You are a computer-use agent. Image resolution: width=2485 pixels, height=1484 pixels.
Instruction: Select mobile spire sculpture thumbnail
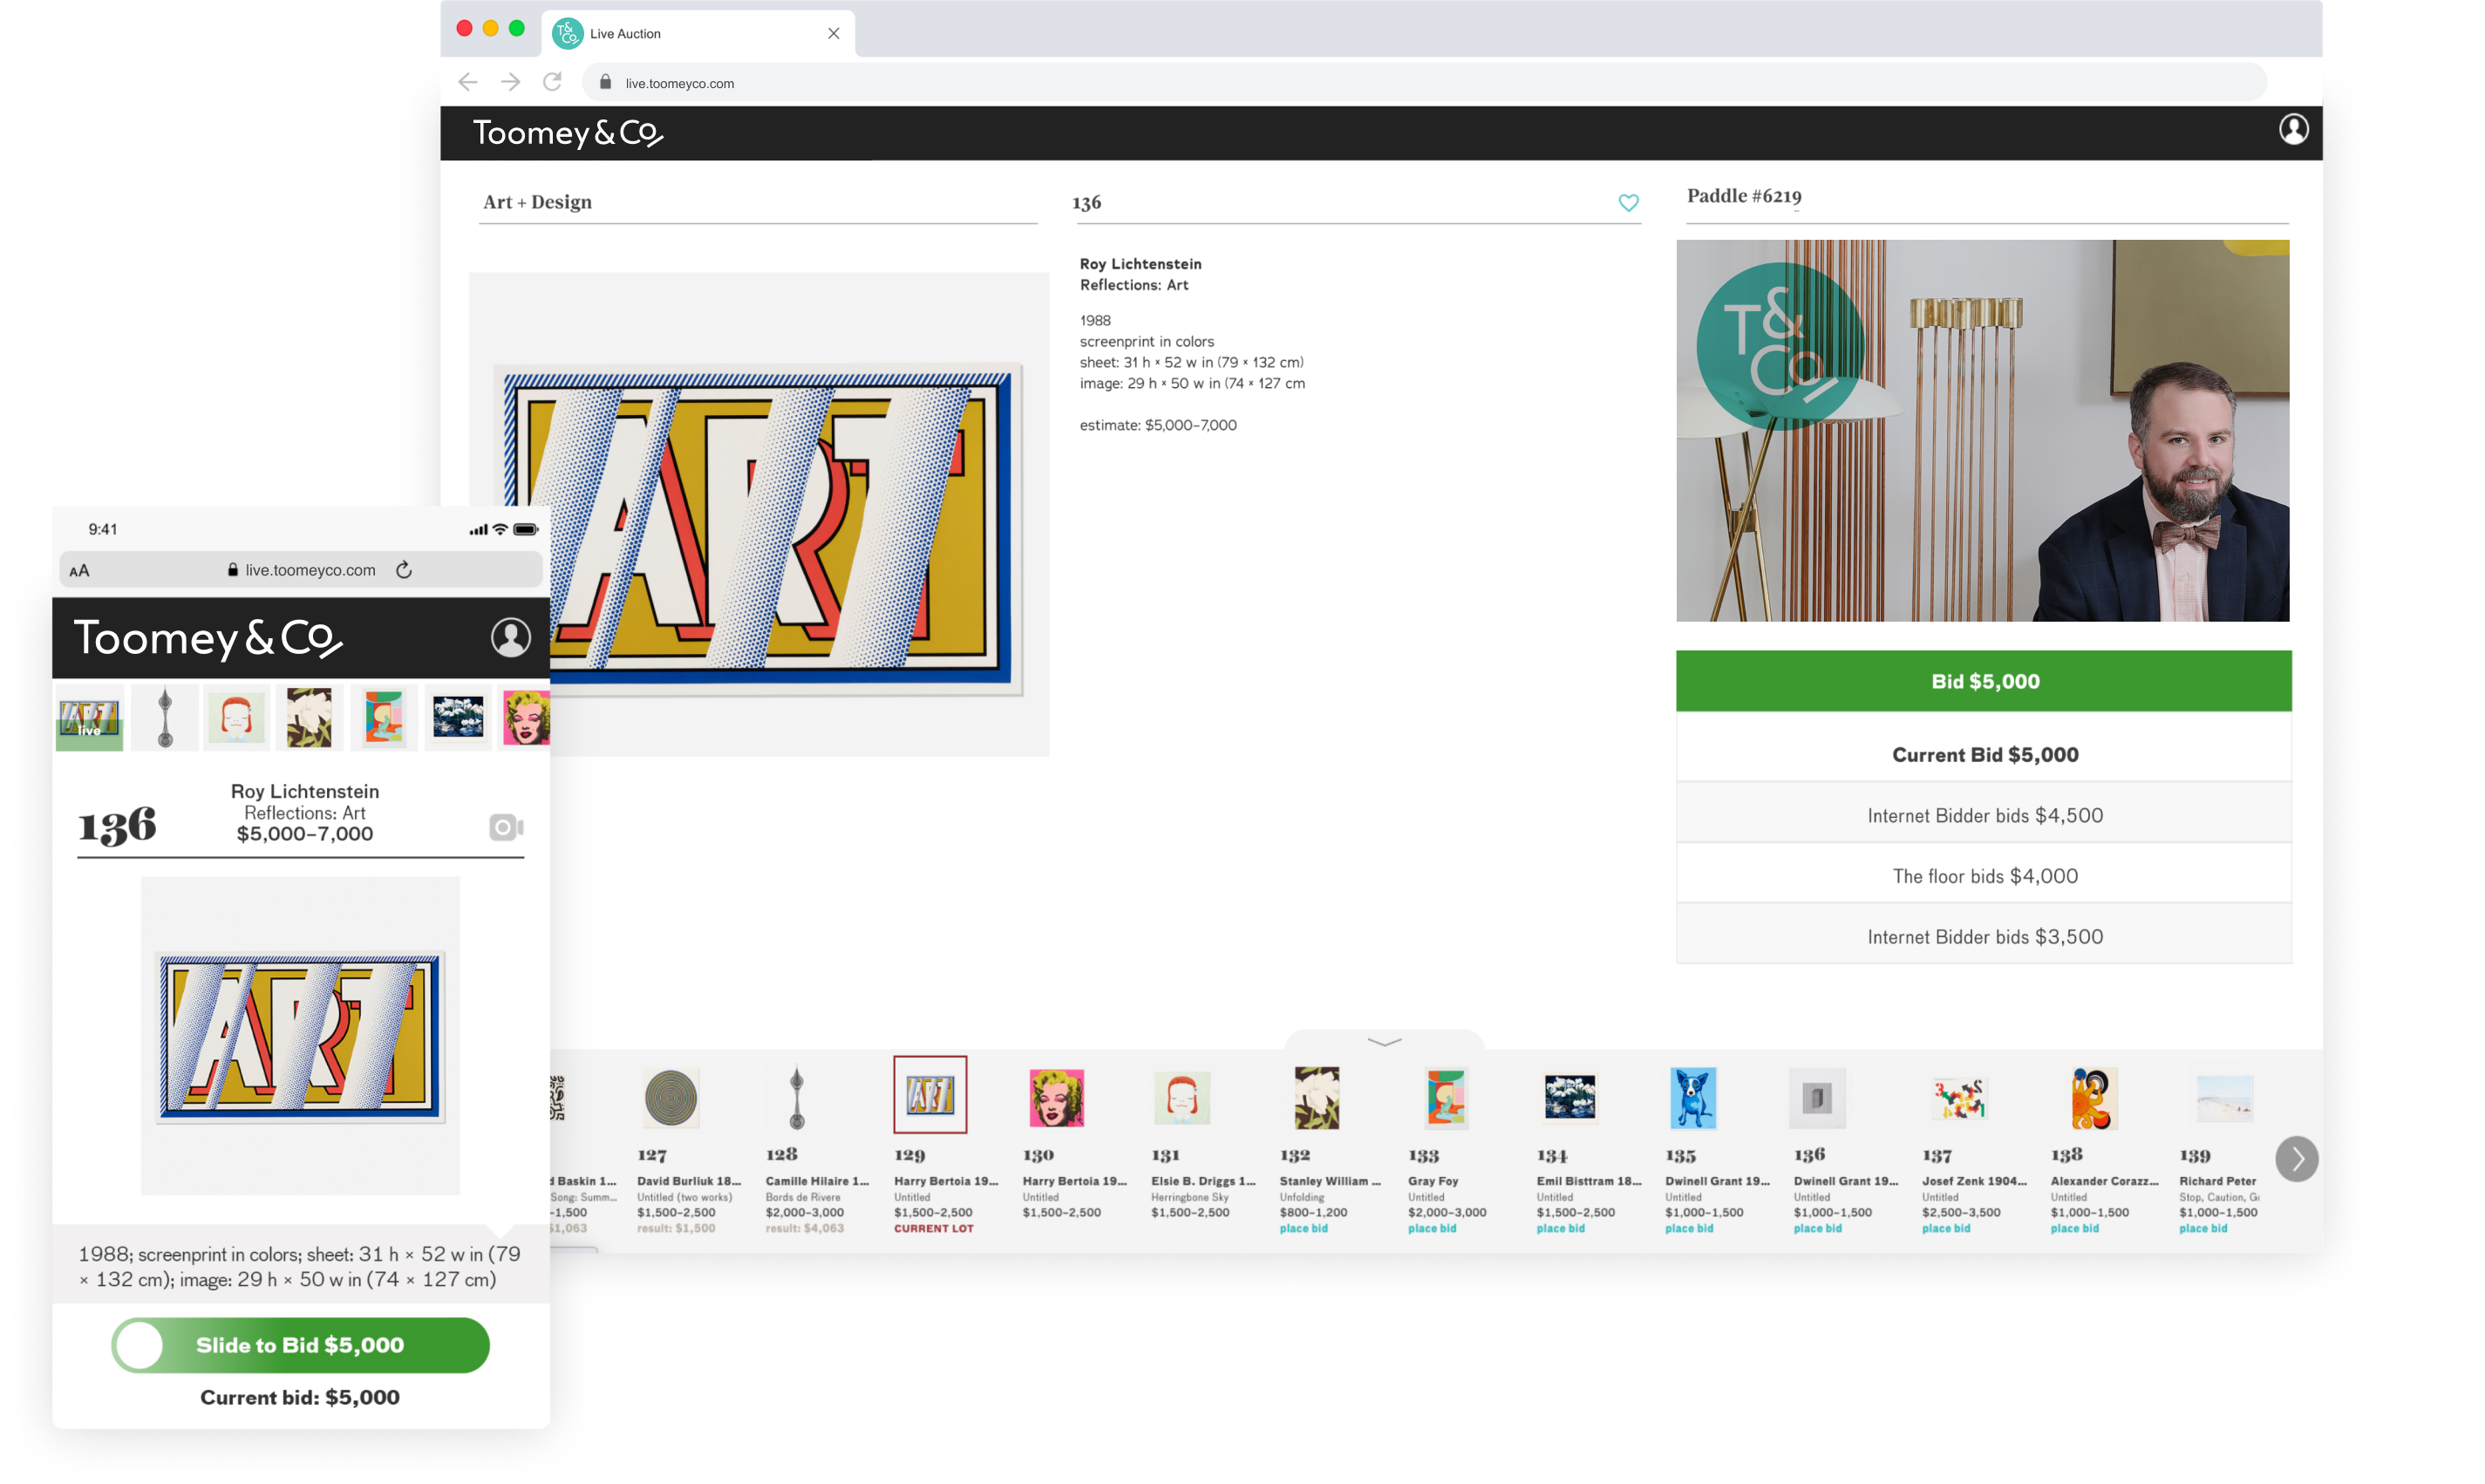165,717
